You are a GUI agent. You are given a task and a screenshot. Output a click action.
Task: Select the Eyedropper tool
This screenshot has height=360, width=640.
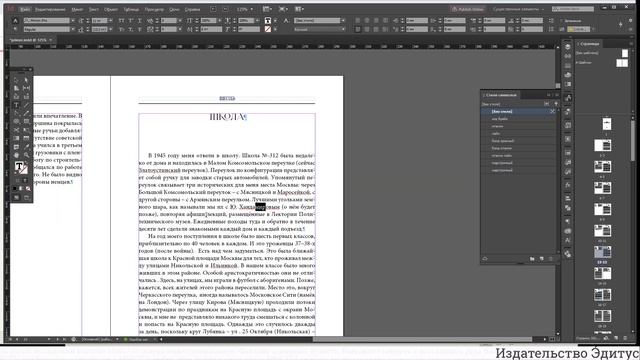(x=26, y=147)
